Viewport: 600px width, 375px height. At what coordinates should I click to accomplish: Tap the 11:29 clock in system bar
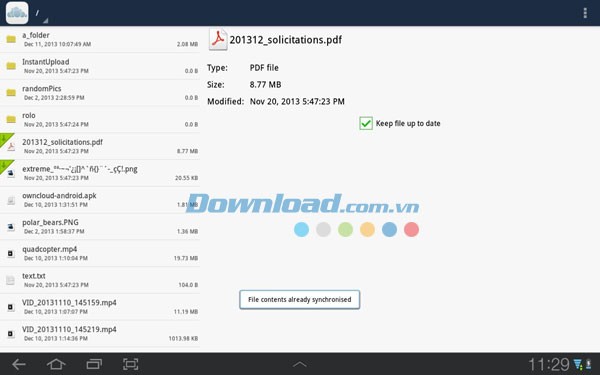click(549, 364)
